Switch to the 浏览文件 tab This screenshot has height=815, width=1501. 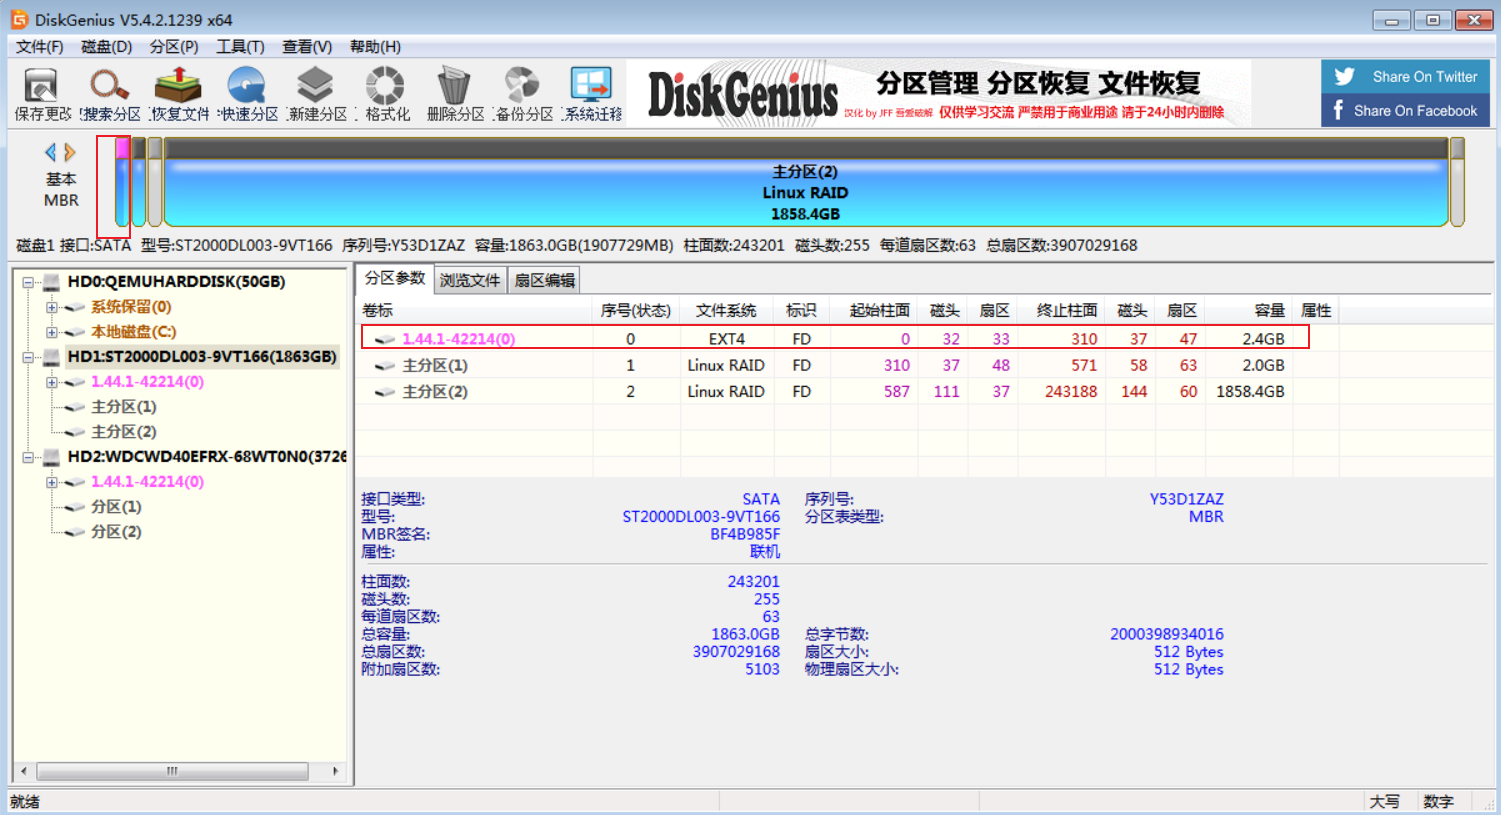click(469, 281)
